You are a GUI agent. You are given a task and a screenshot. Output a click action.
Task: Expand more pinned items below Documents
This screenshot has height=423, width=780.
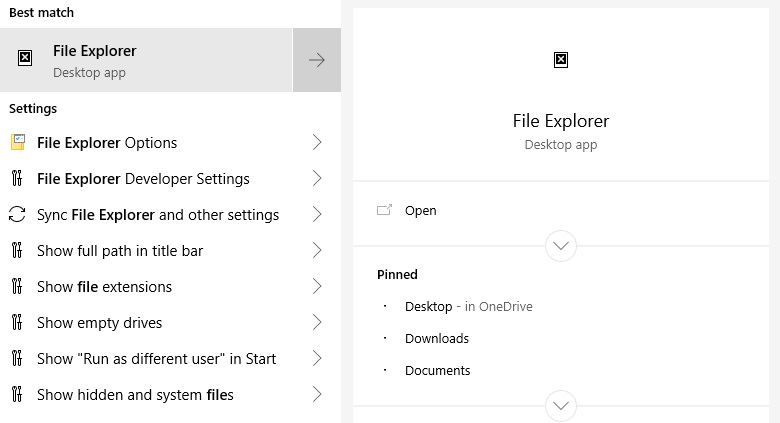[561, 406]
